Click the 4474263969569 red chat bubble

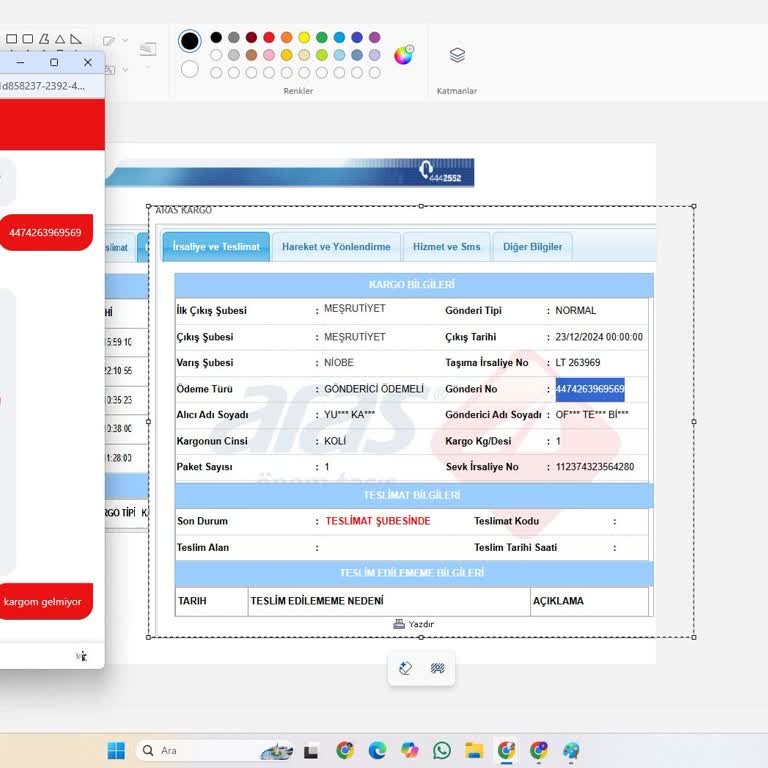coord(45,232)
